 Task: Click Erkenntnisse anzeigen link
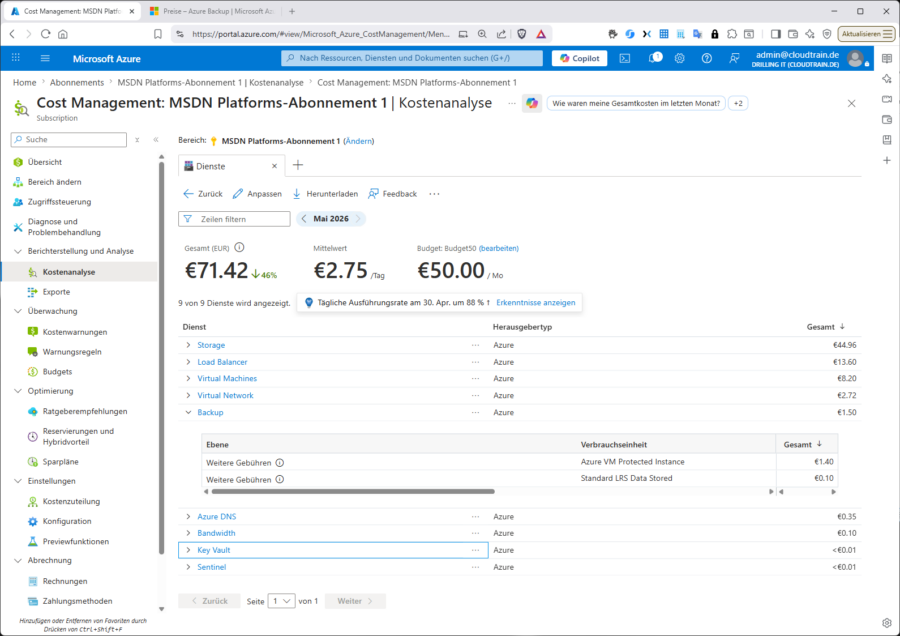[536, 303]
